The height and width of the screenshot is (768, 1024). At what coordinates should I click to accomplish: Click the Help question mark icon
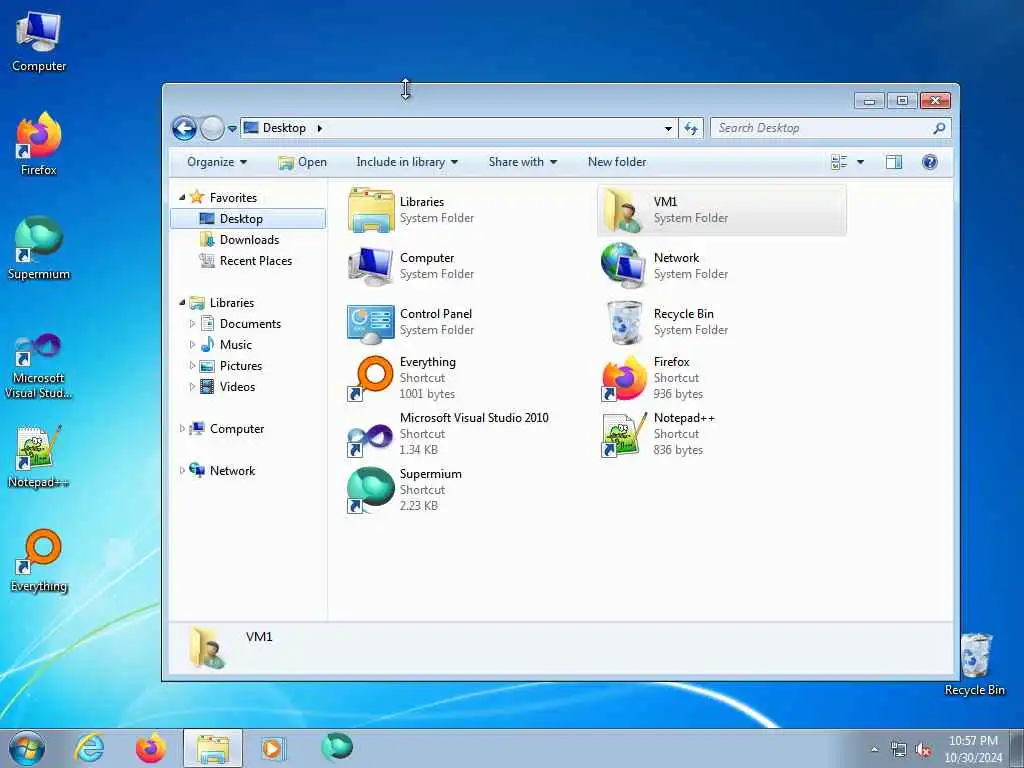click(930, 162)
